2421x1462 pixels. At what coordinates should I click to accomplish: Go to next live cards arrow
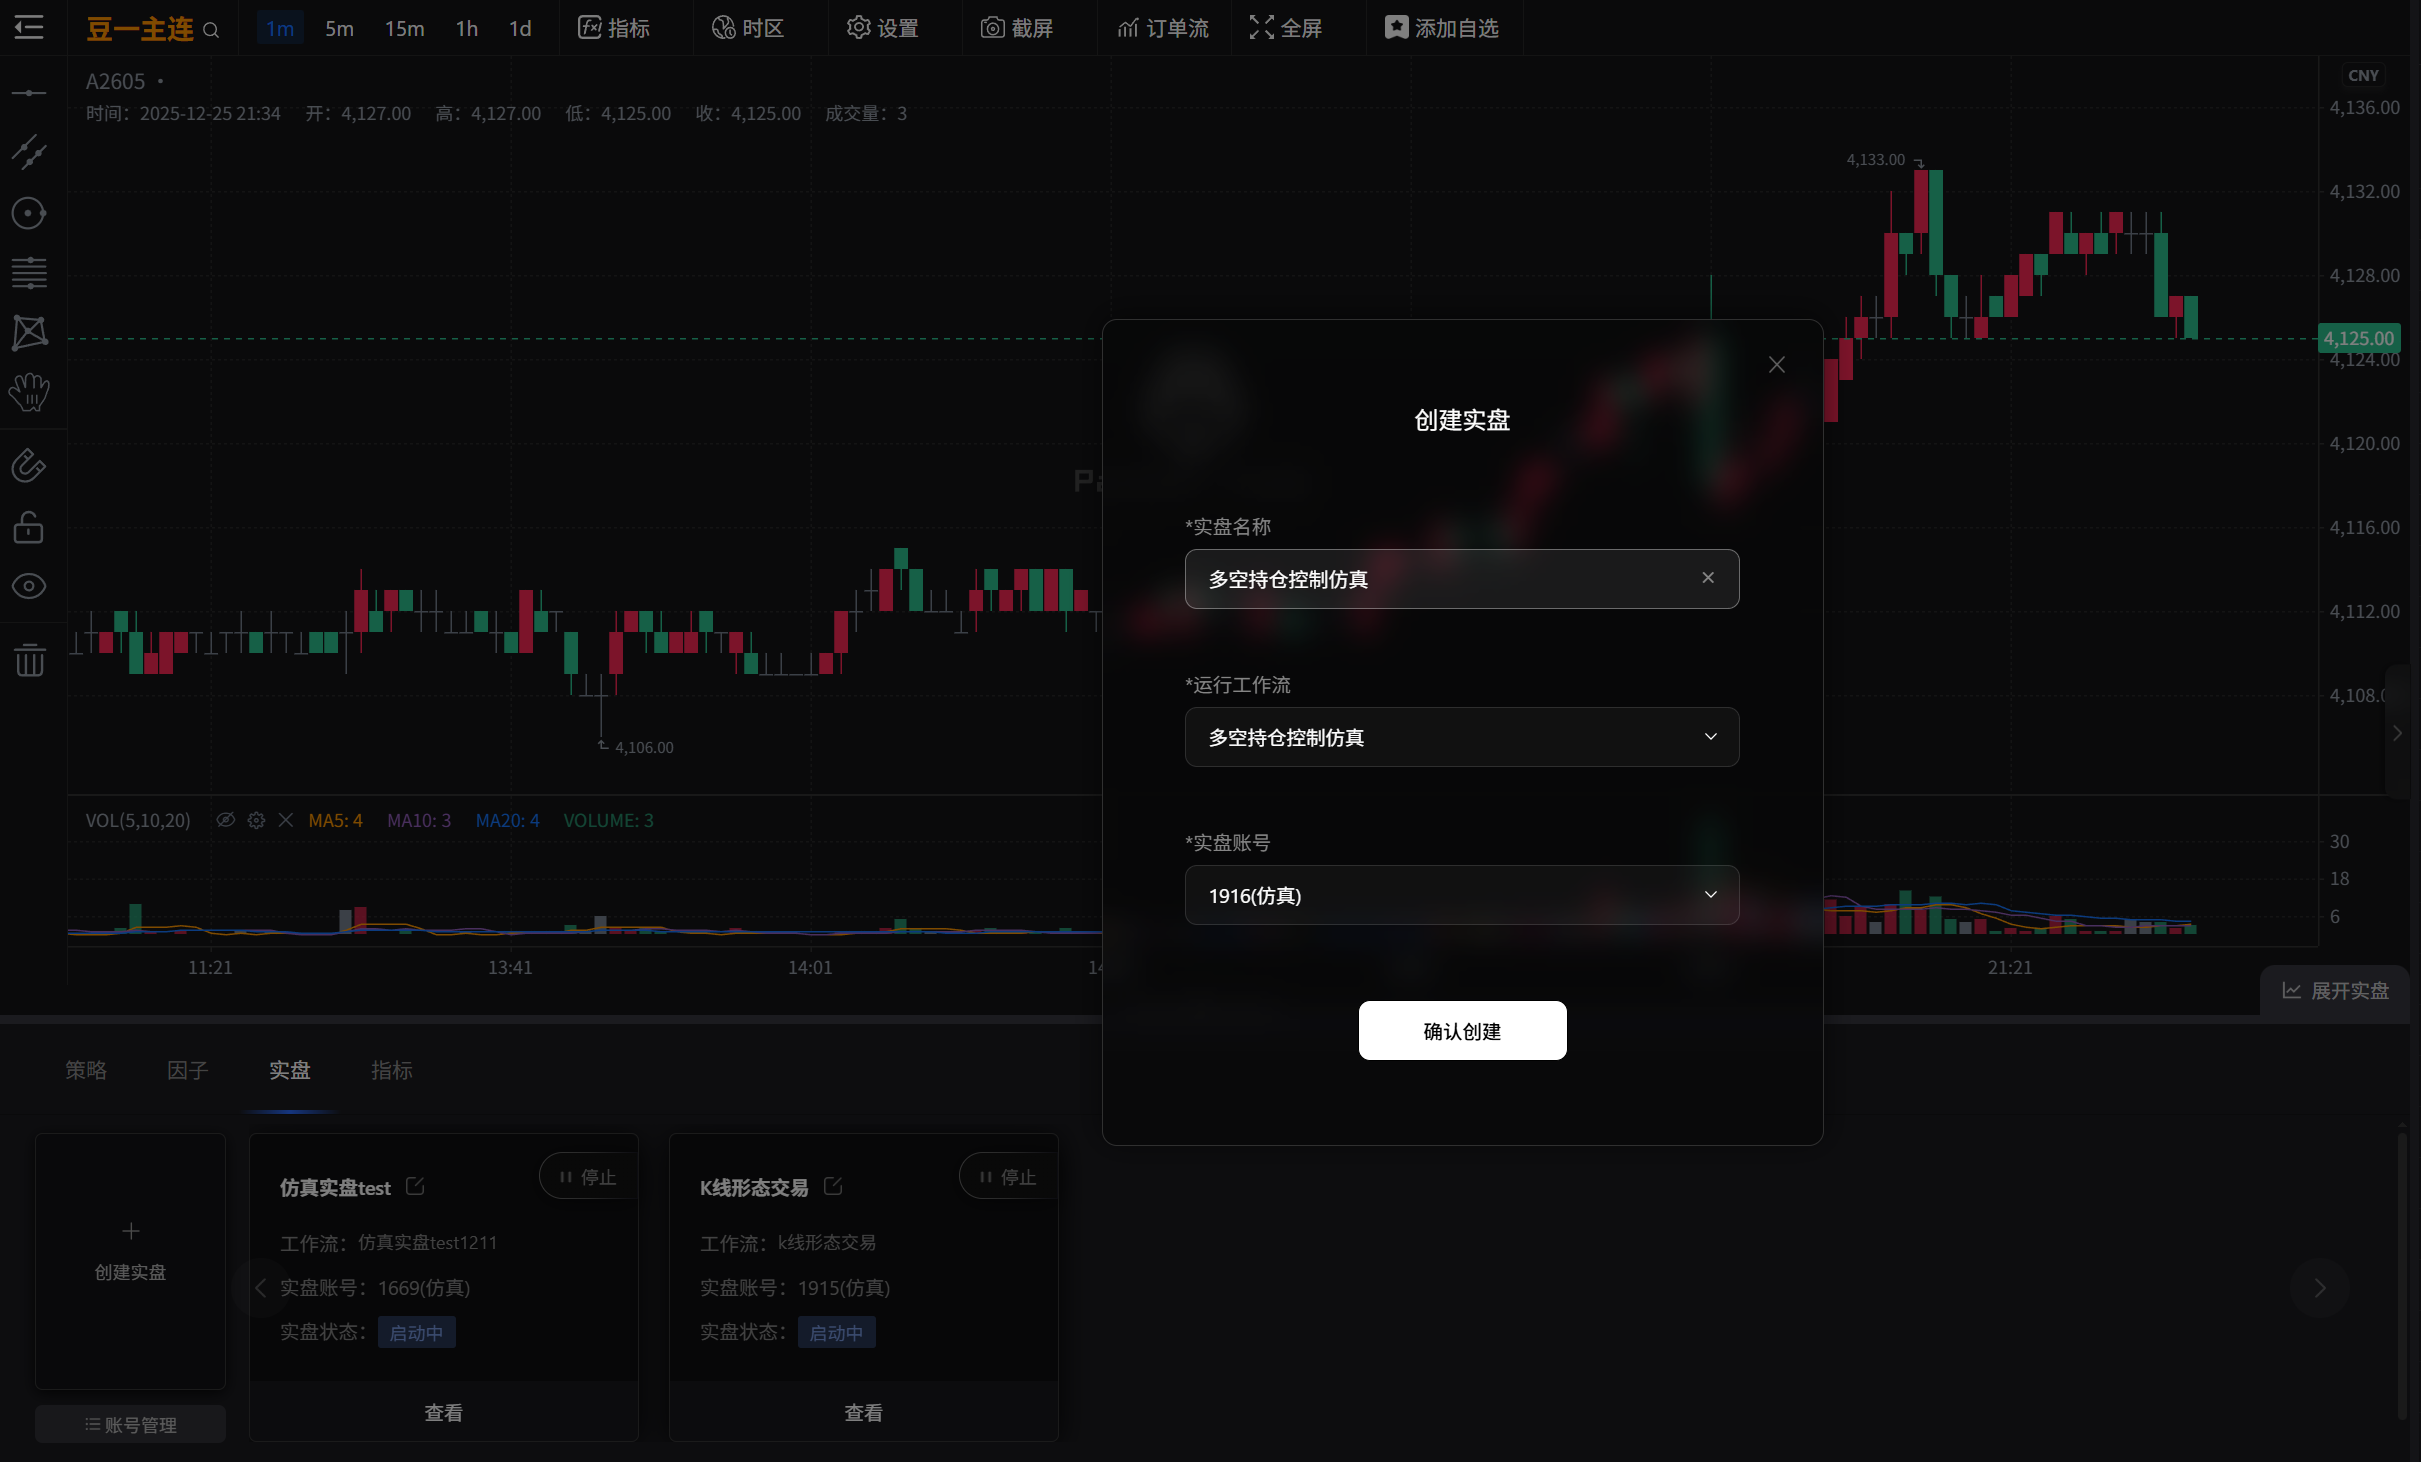(2319, 1288)
